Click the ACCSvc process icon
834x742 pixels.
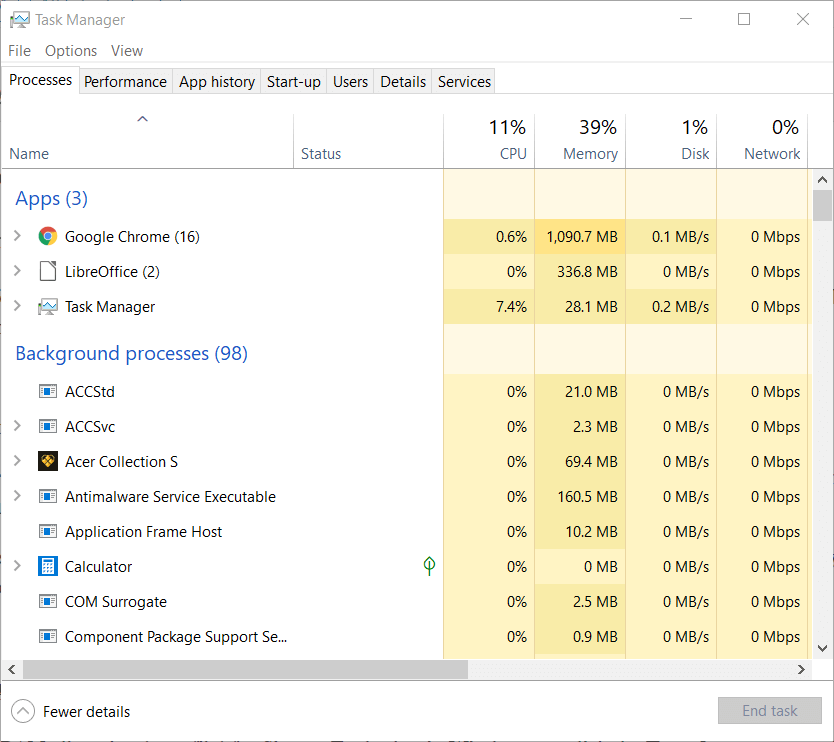[x=48, y=427]
